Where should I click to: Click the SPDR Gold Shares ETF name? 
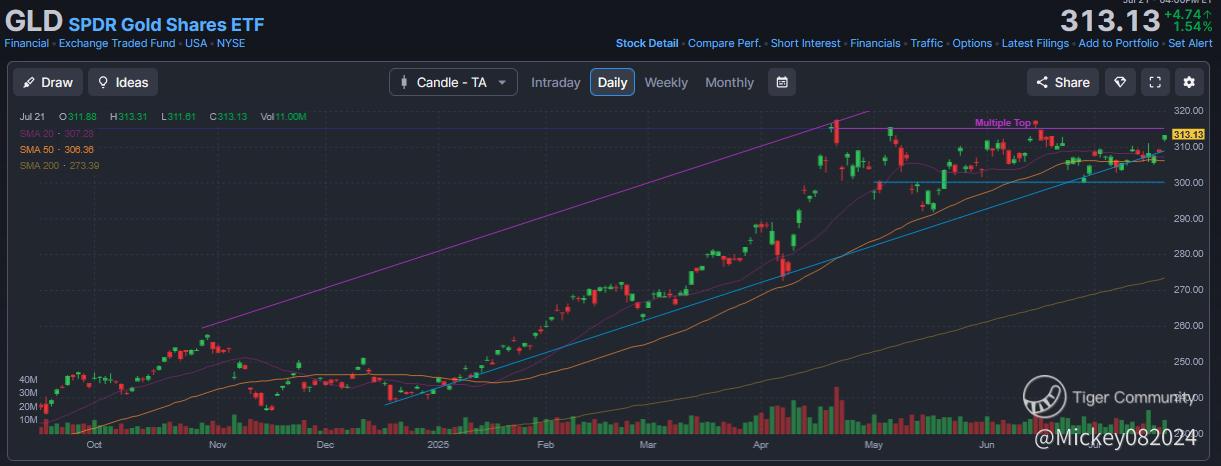166,23
